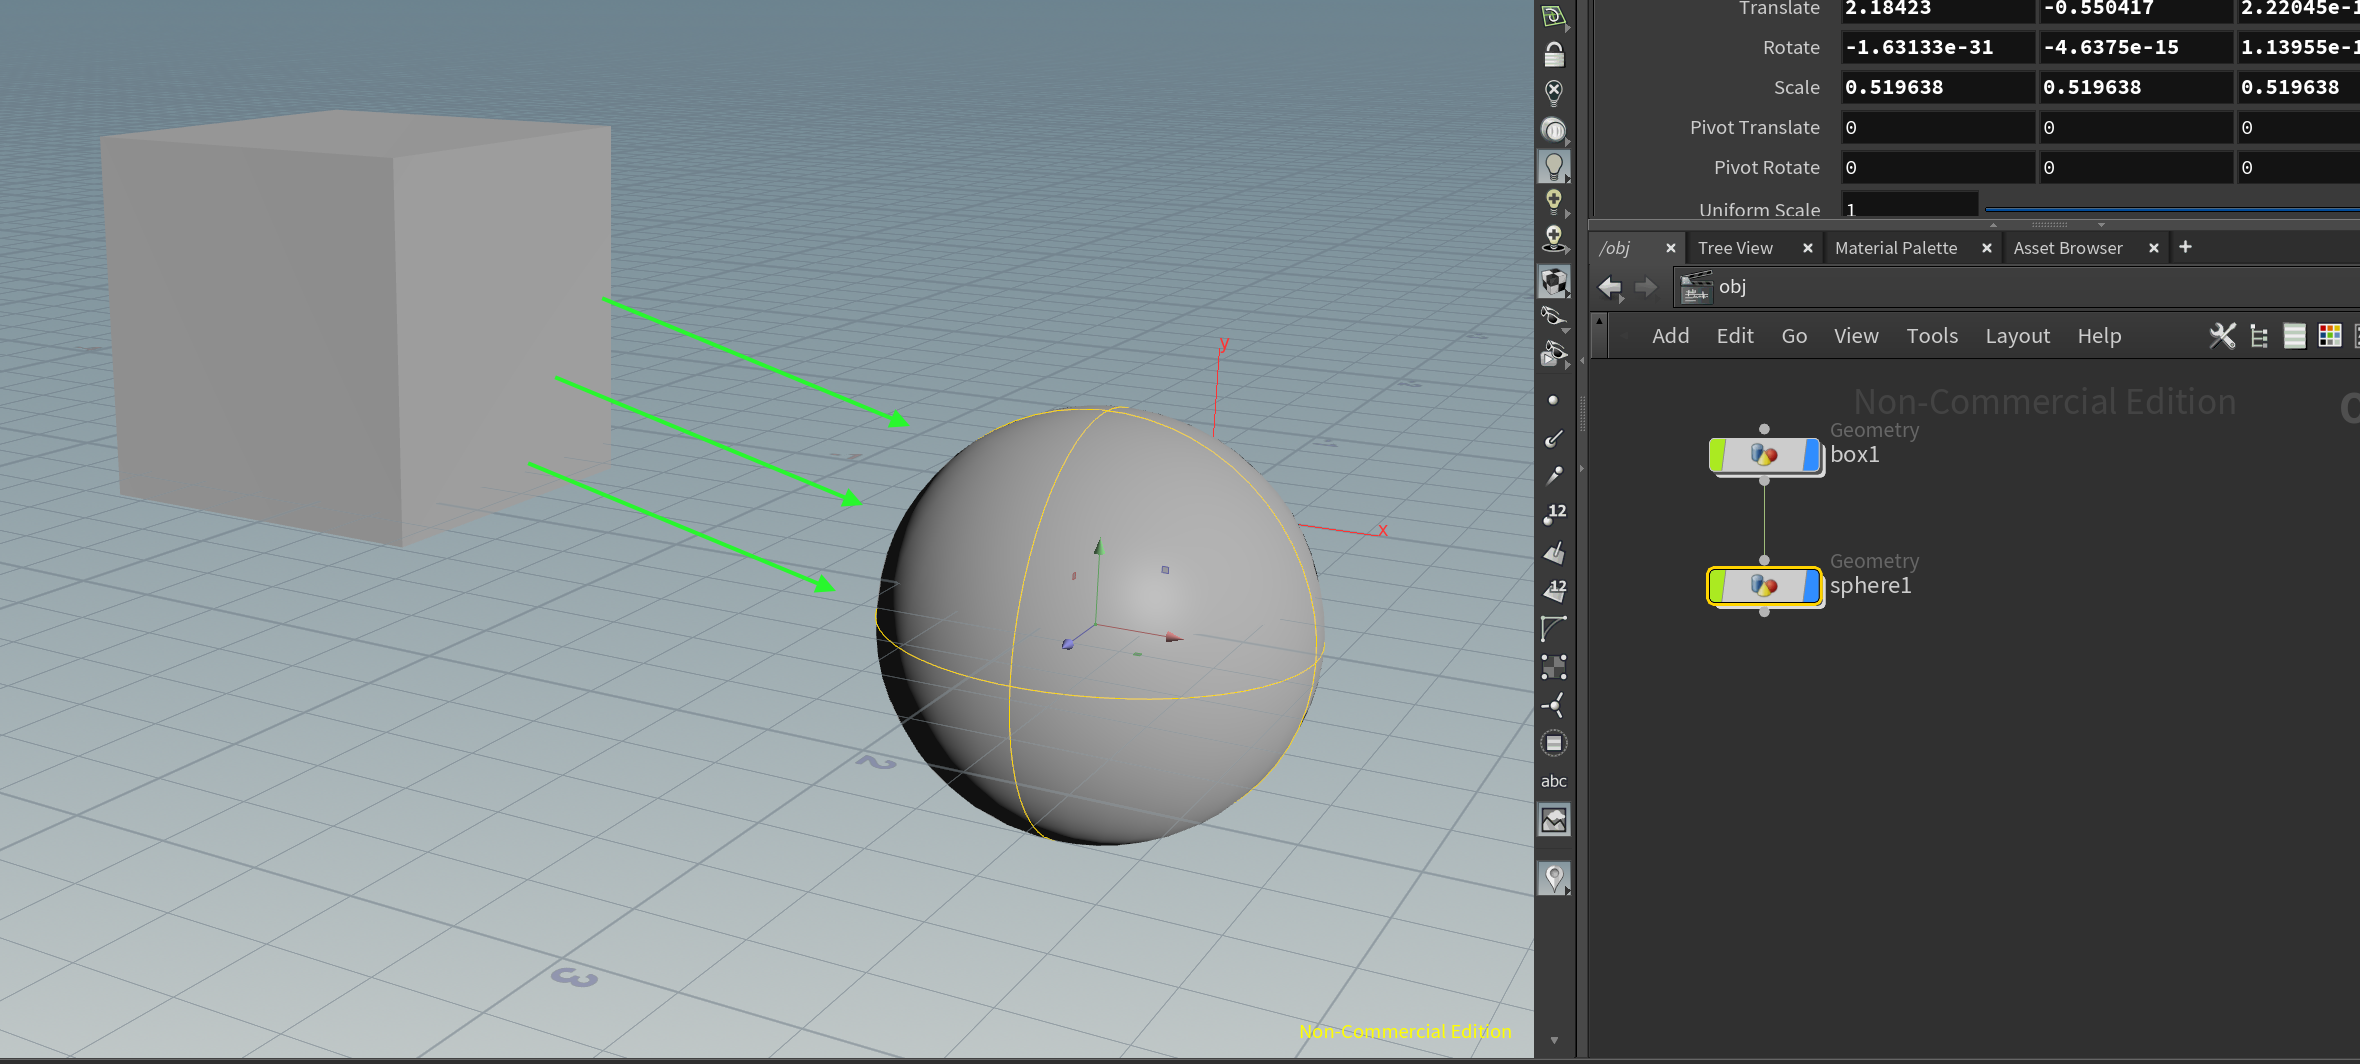Open the Layout menu
Image resolution: width=2360 pixels, height=1064 pixels.
click(2017, 336)
